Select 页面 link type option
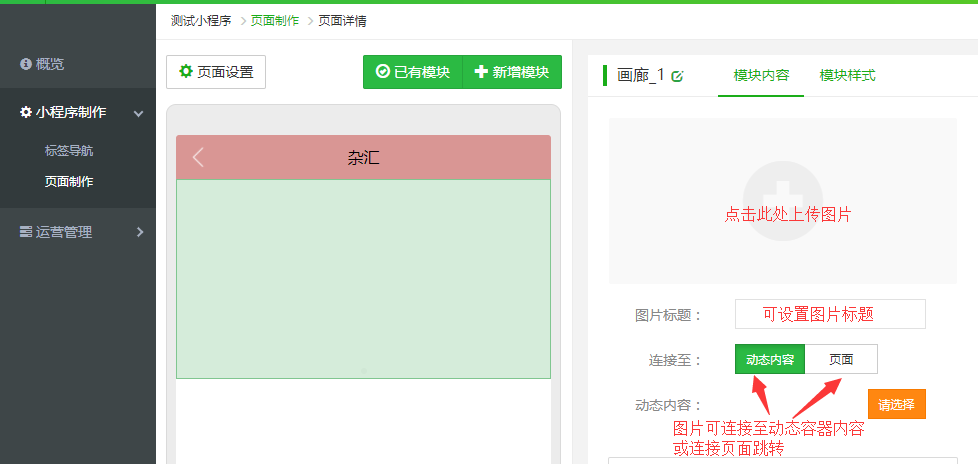The image size is (978, 464). click(x=841, y=359)
